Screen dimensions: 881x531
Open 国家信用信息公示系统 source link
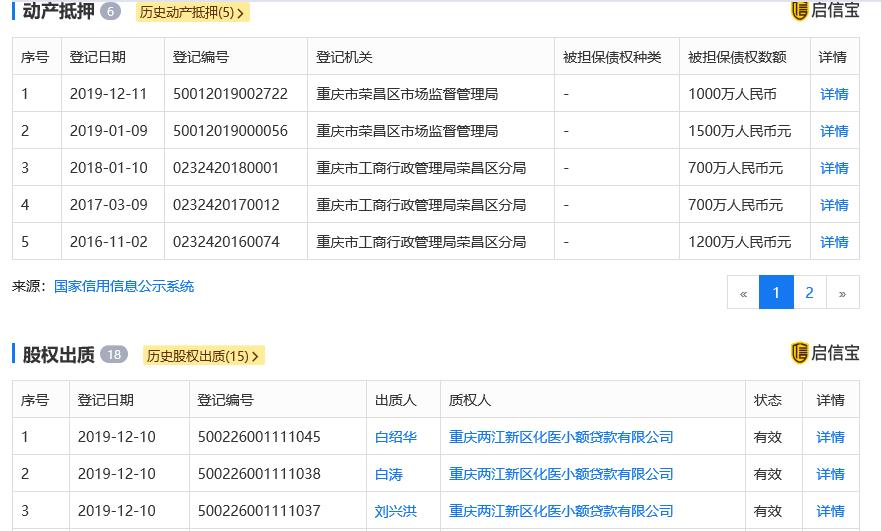click(124, 287)
